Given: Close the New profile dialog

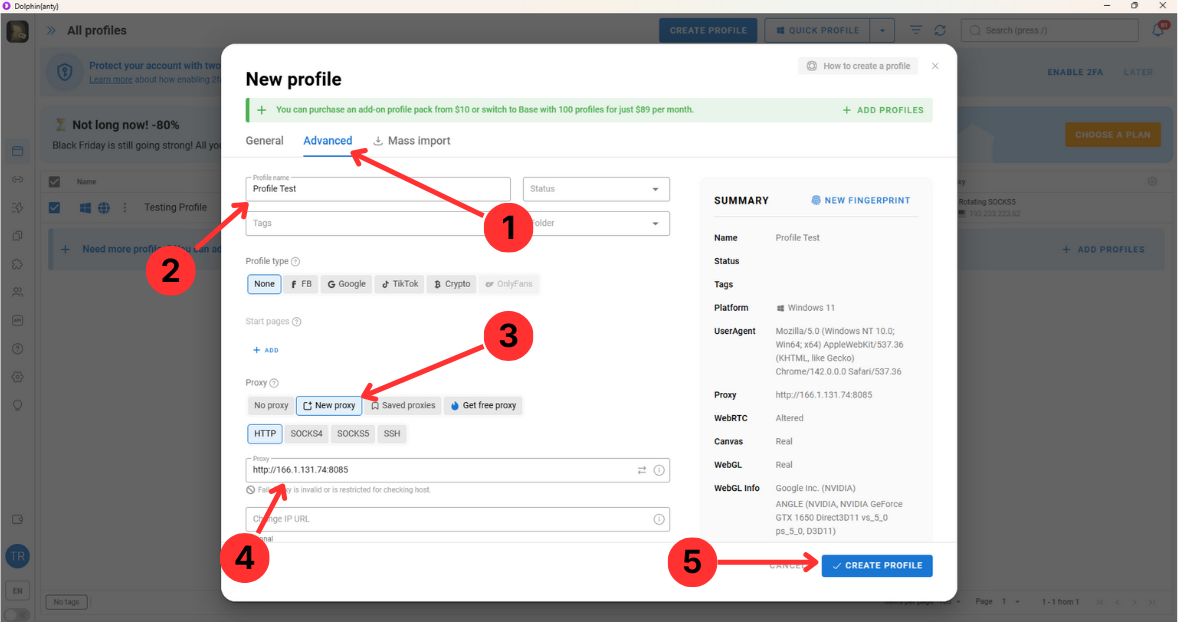Looking at the screenshot, I should tap(935, 66).
